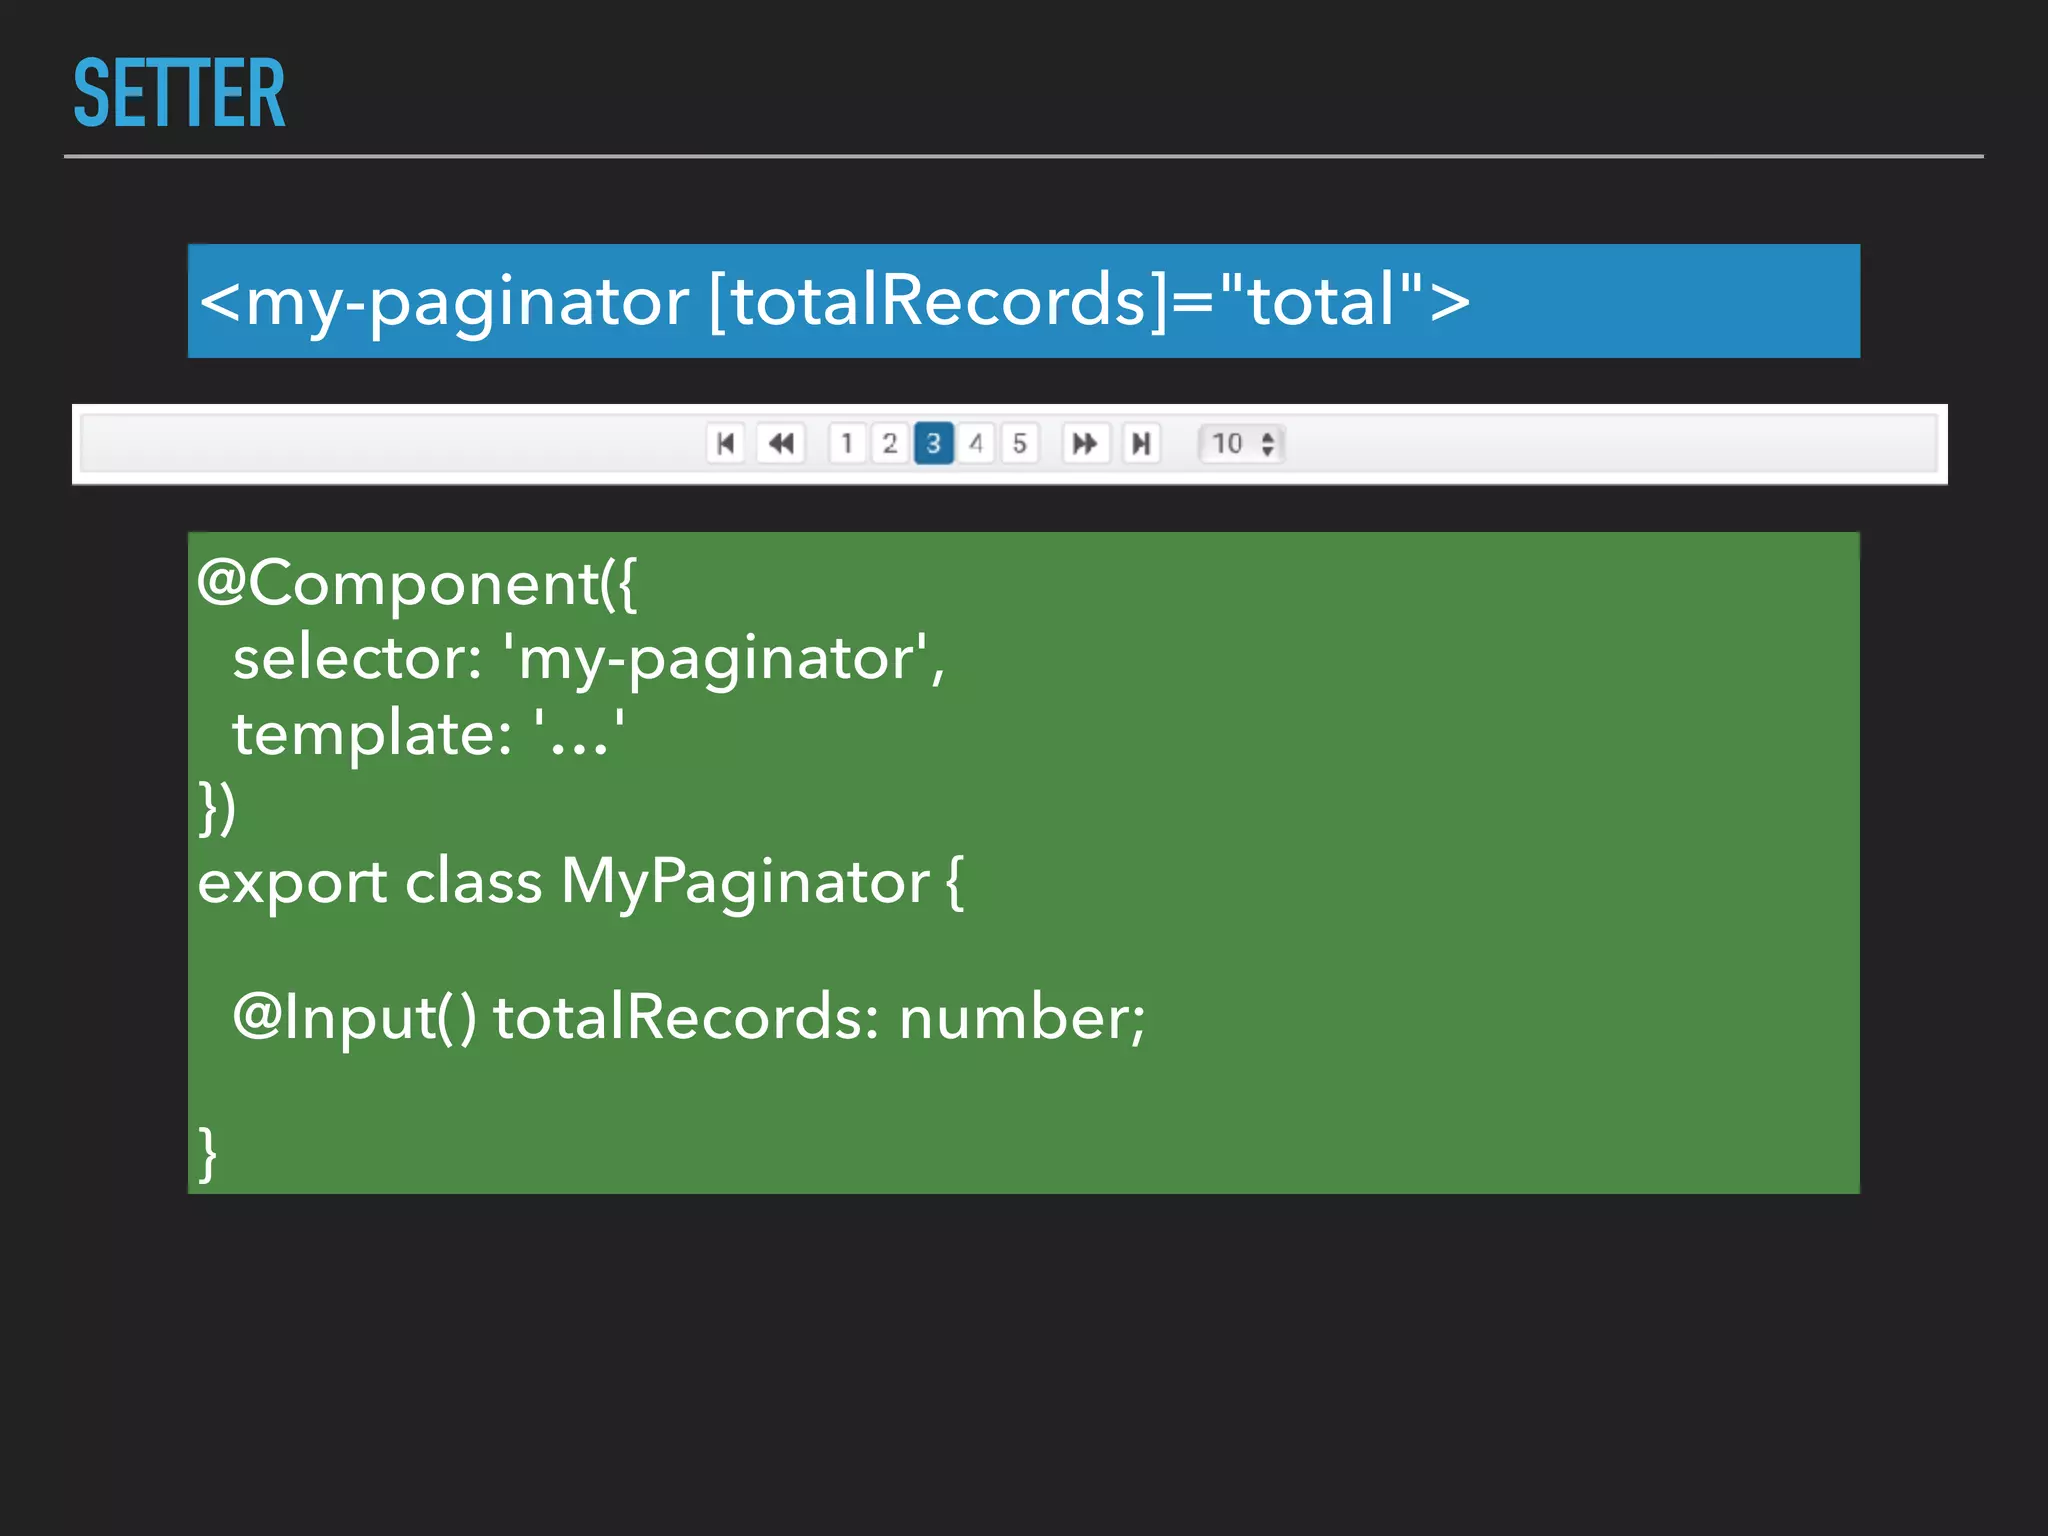Click the "template: '...'" line
2048x1536 pixels.
pos(429,735)
